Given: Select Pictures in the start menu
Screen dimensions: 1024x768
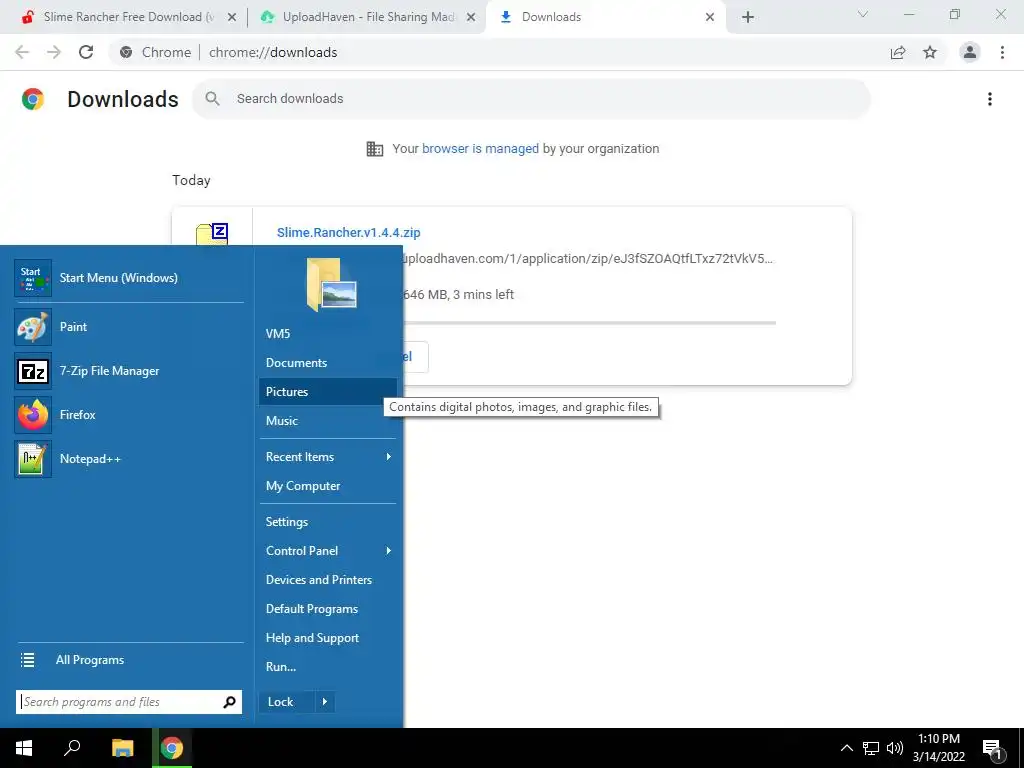Looking at the screenshot, I should coord(327,392).
